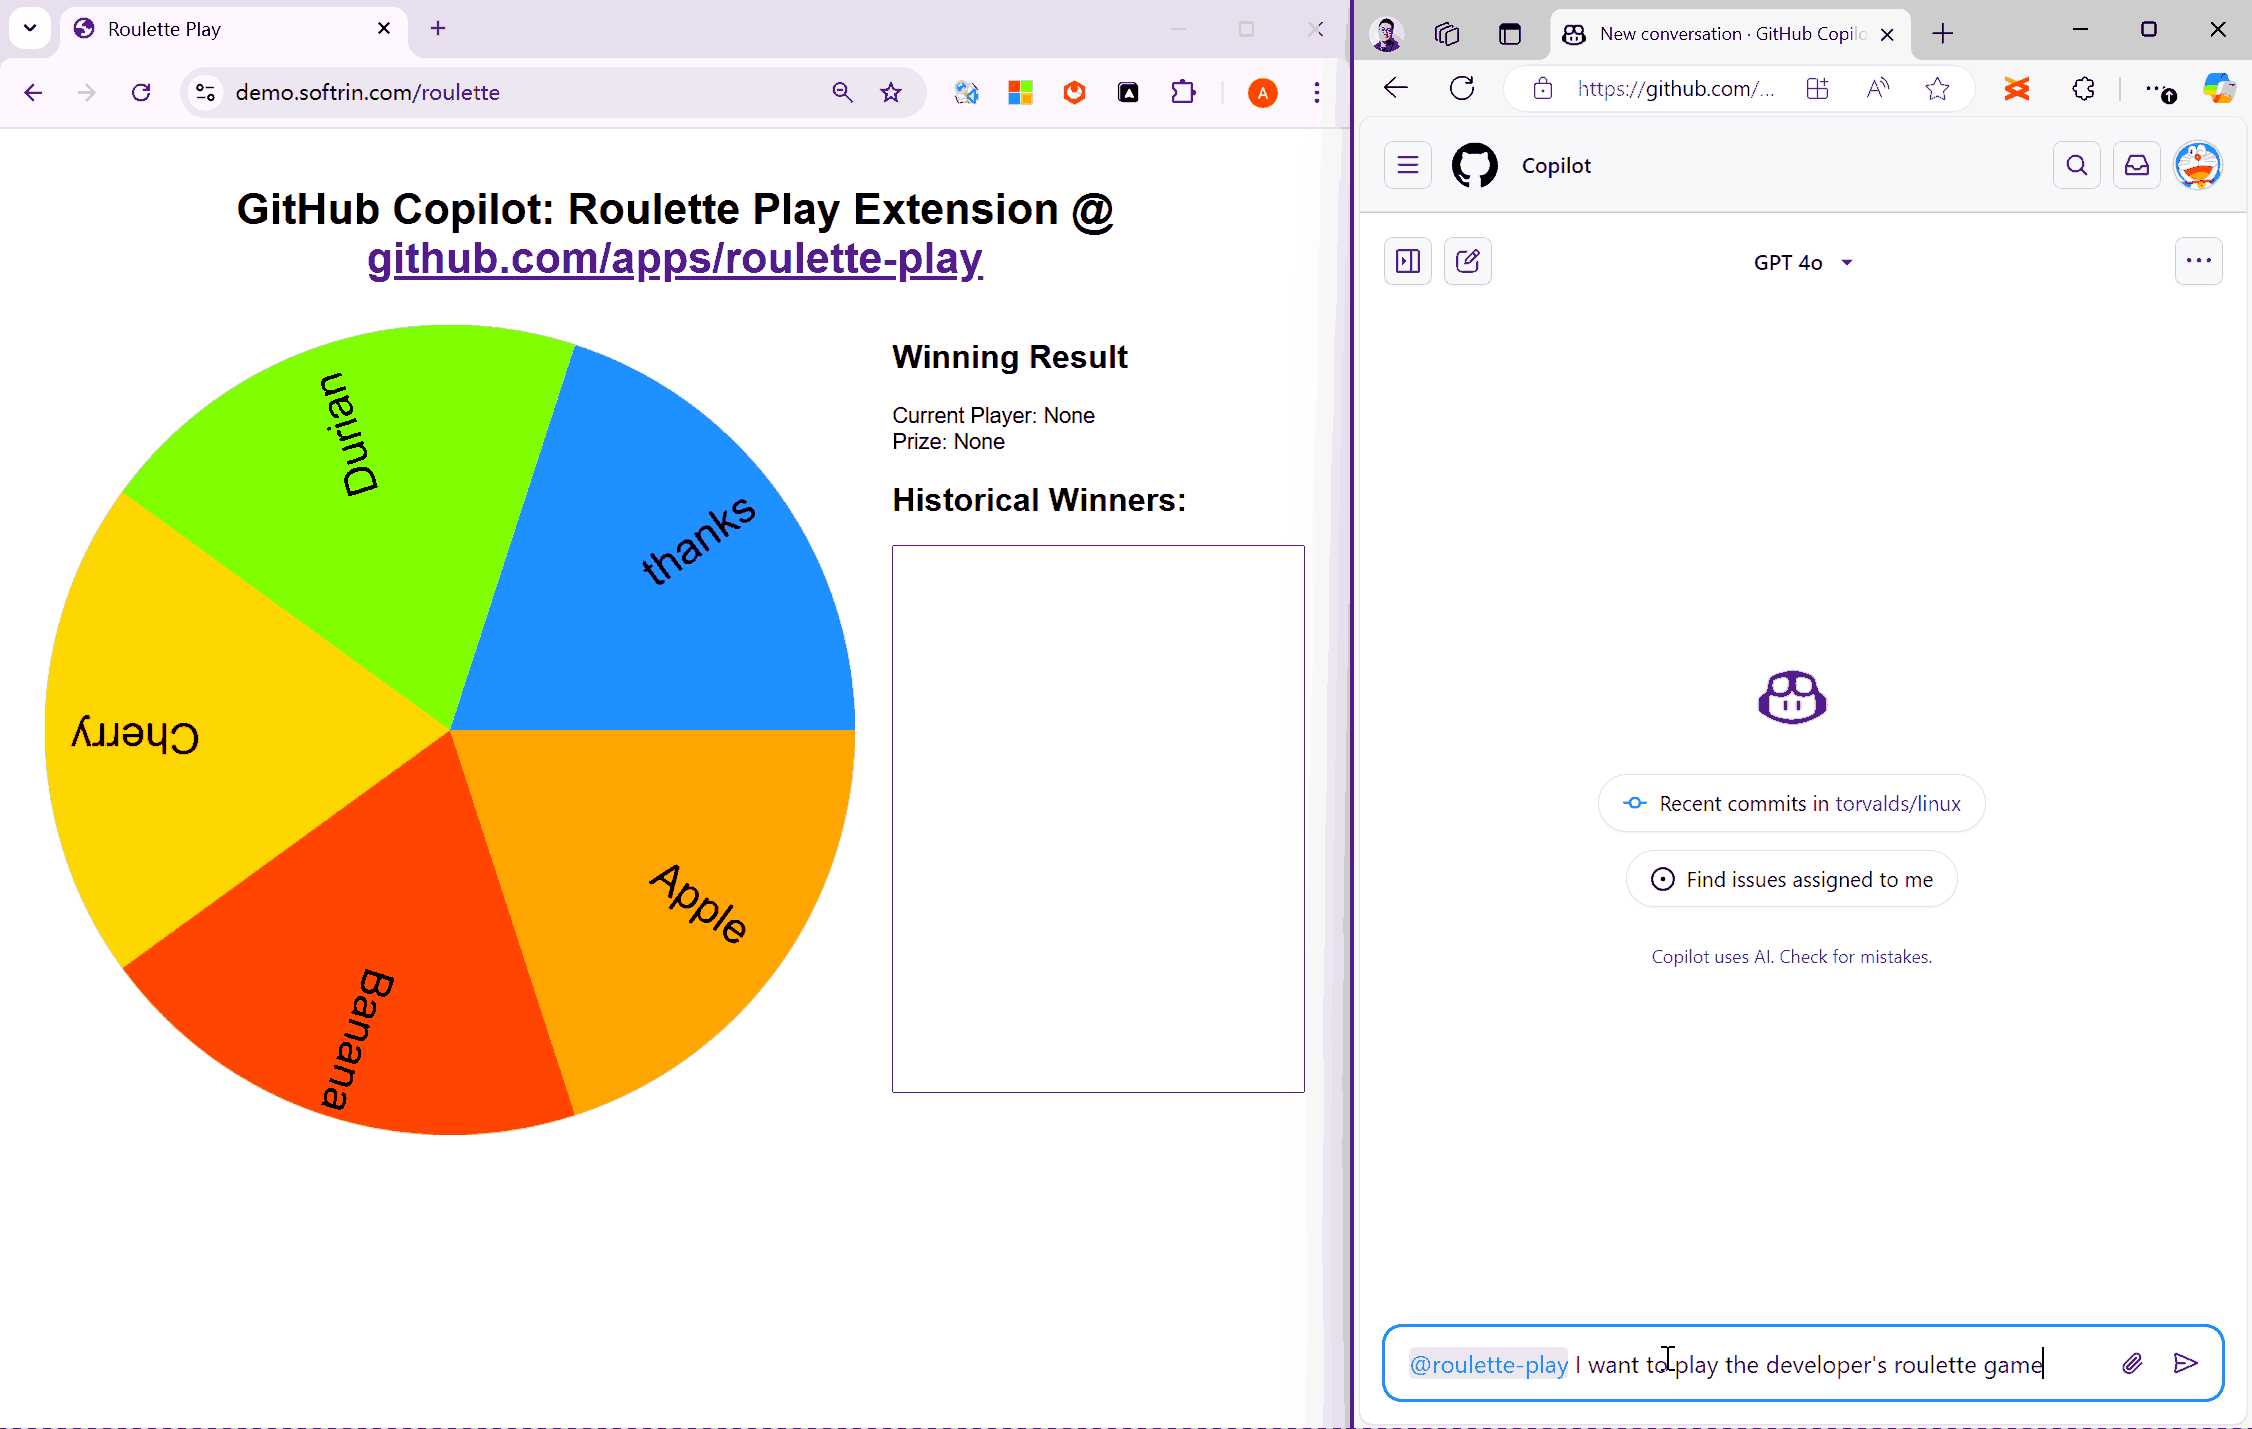Toggle the Copilot conversation sidebar panel
Viewport: 2252px width, 1429px height.
pos(1407,262)
